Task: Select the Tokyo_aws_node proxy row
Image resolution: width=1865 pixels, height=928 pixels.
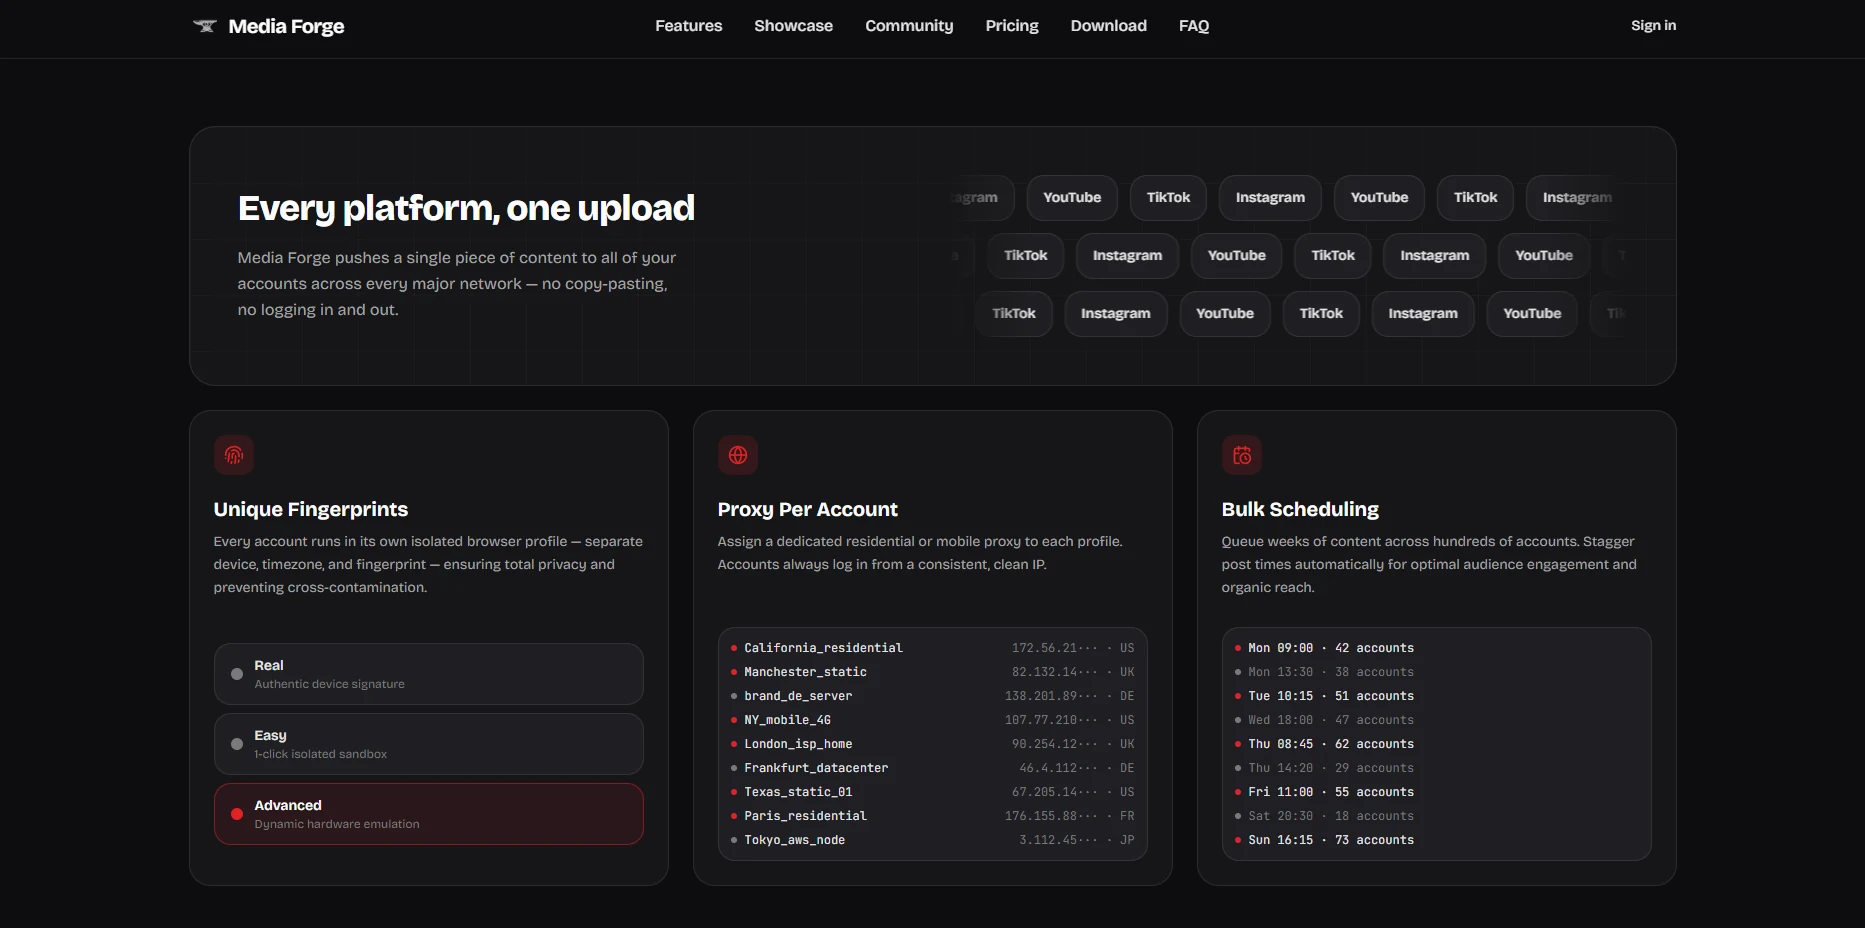Action: [x=932, y=840]
